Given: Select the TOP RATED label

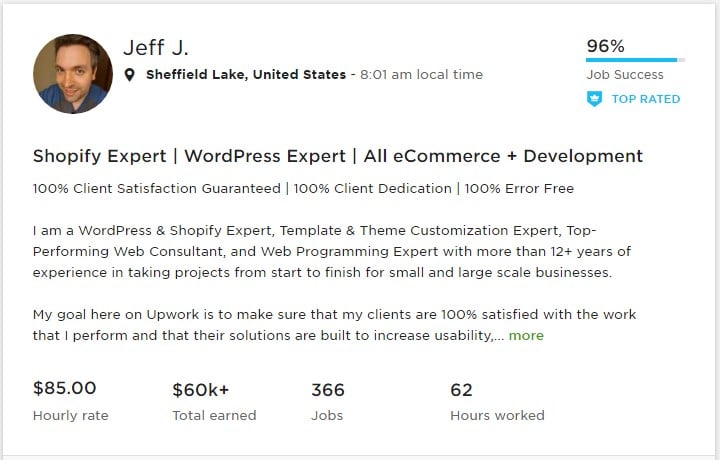Looking at the screenshot, I should pyautogui.click(x=645, y=99).
